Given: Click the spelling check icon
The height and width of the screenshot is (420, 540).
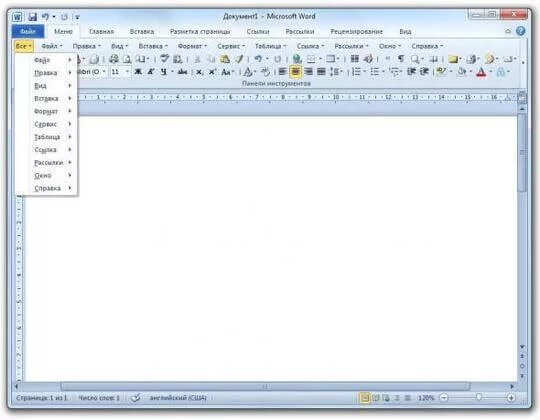Looking at the screenshot, I should pos(165,59).
